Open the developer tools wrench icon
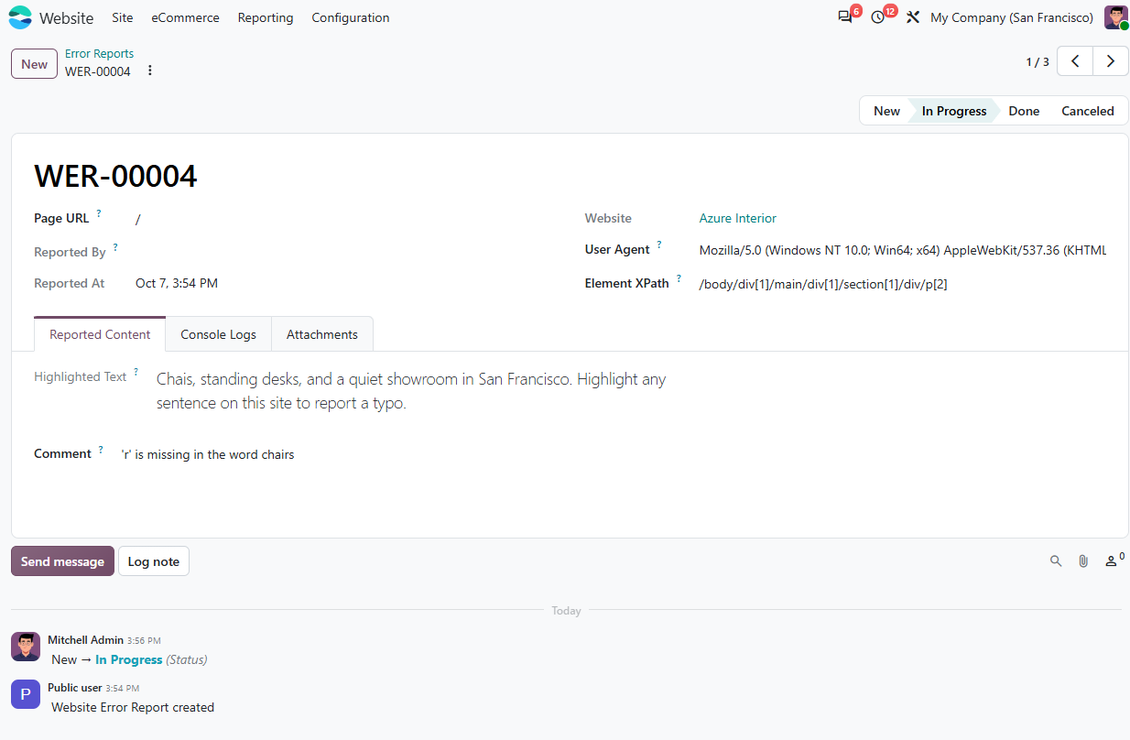The width and height of the screenshot is (1130, 740). (x=912, y=17)
